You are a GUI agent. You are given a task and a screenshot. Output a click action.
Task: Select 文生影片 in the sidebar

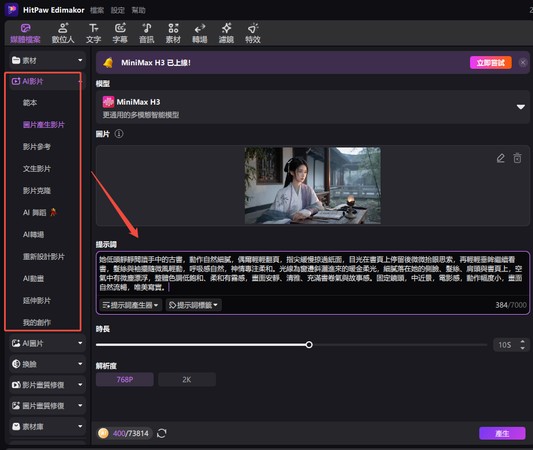tap(37, 169)
